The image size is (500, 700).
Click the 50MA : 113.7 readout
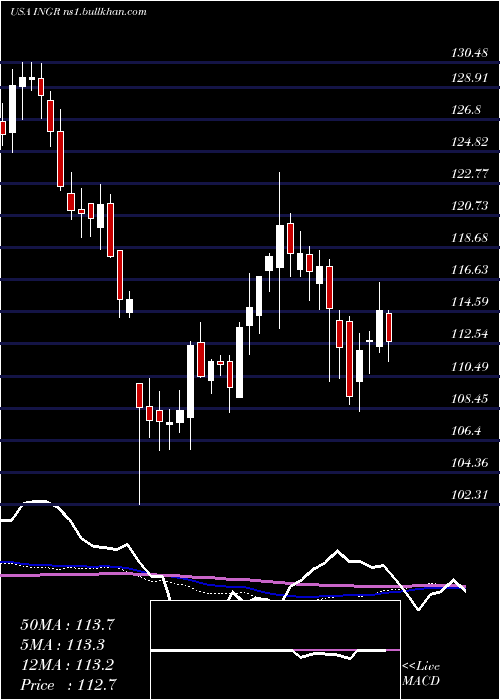pyautogui.click(x=68, y=625)
